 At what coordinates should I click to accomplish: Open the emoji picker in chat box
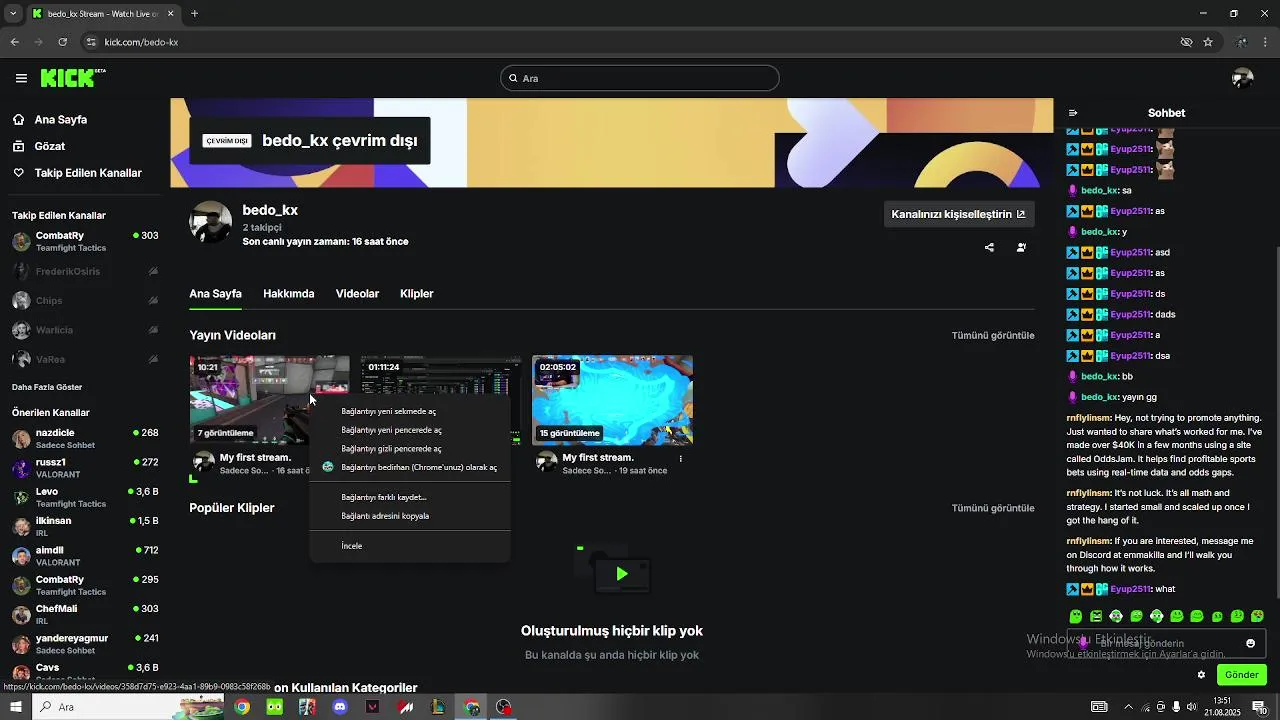(x=1250, y=643)
